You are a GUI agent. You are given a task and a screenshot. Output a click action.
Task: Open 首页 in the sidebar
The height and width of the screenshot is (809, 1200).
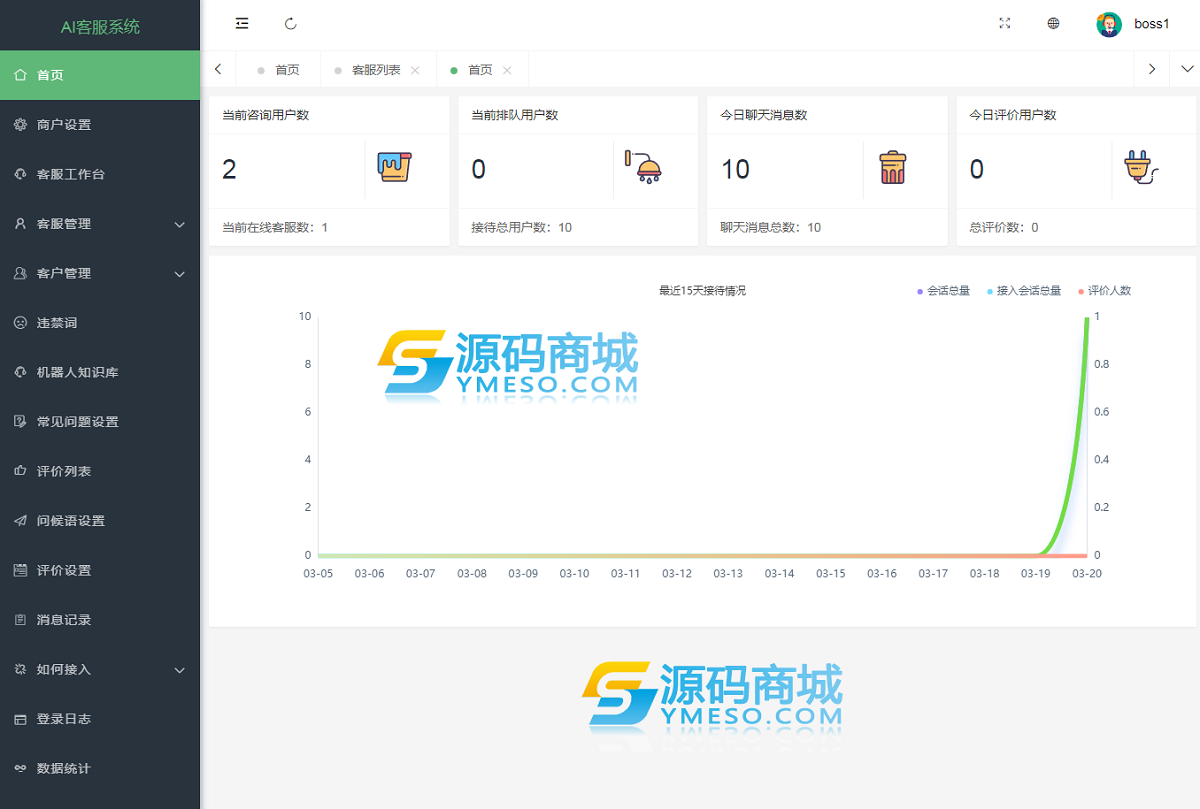[100, 75]
